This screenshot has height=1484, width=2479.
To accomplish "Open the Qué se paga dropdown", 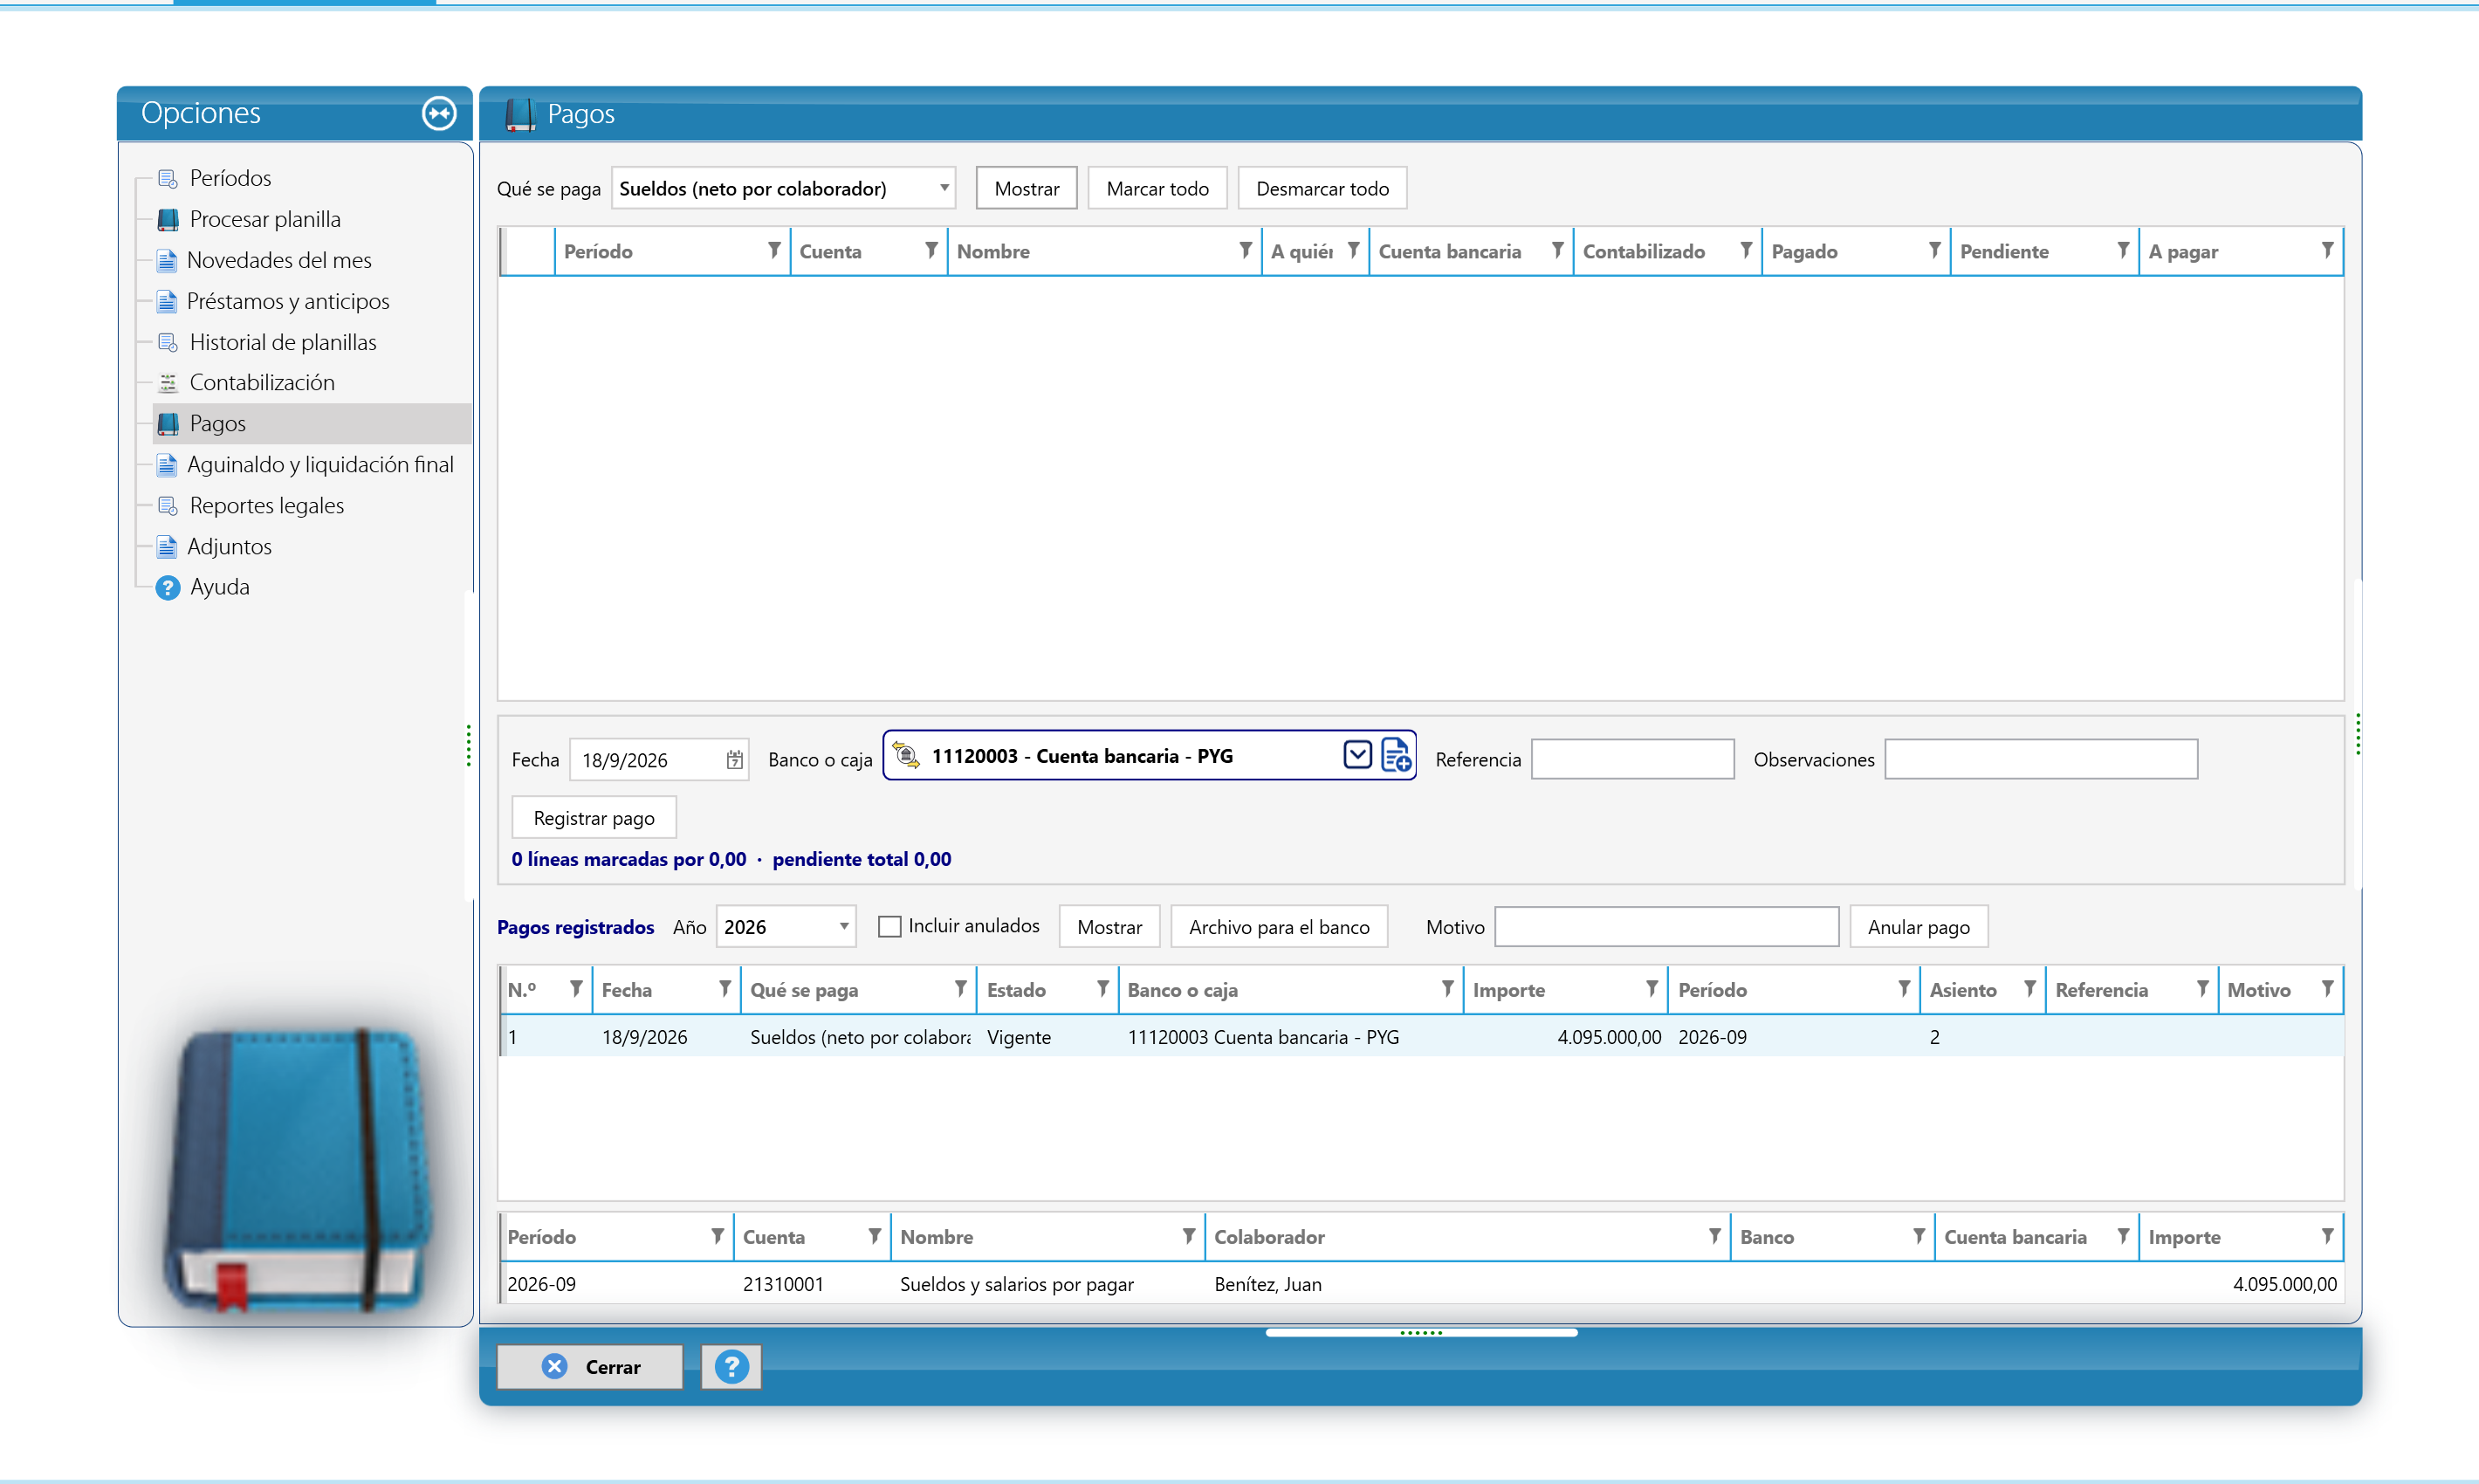I will pyautogui.click(x=783, y=188).
